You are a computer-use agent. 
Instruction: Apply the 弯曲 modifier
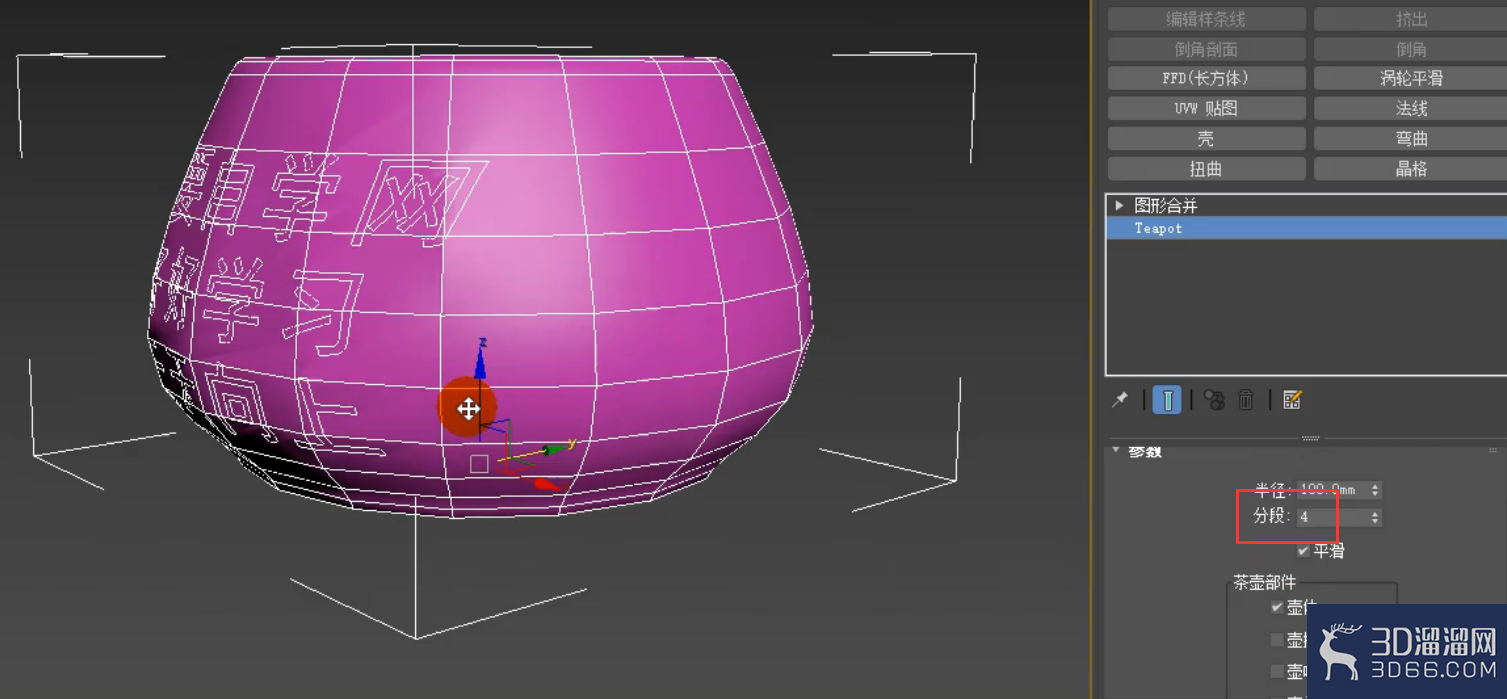click(x=1412, y=139)
